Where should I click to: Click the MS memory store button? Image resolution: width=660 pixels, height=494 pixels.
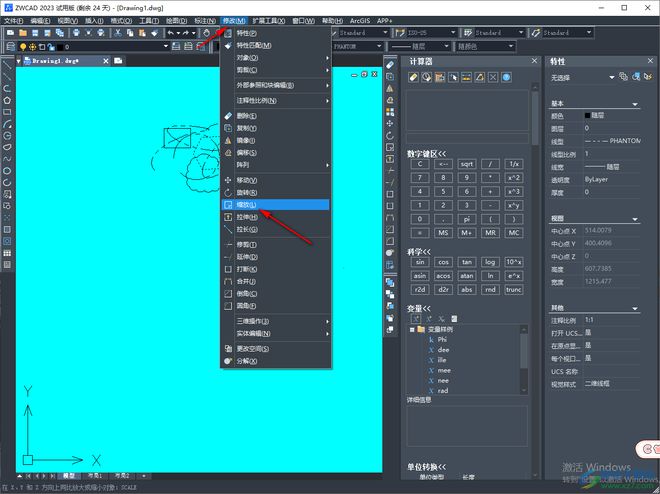(443, 233)
